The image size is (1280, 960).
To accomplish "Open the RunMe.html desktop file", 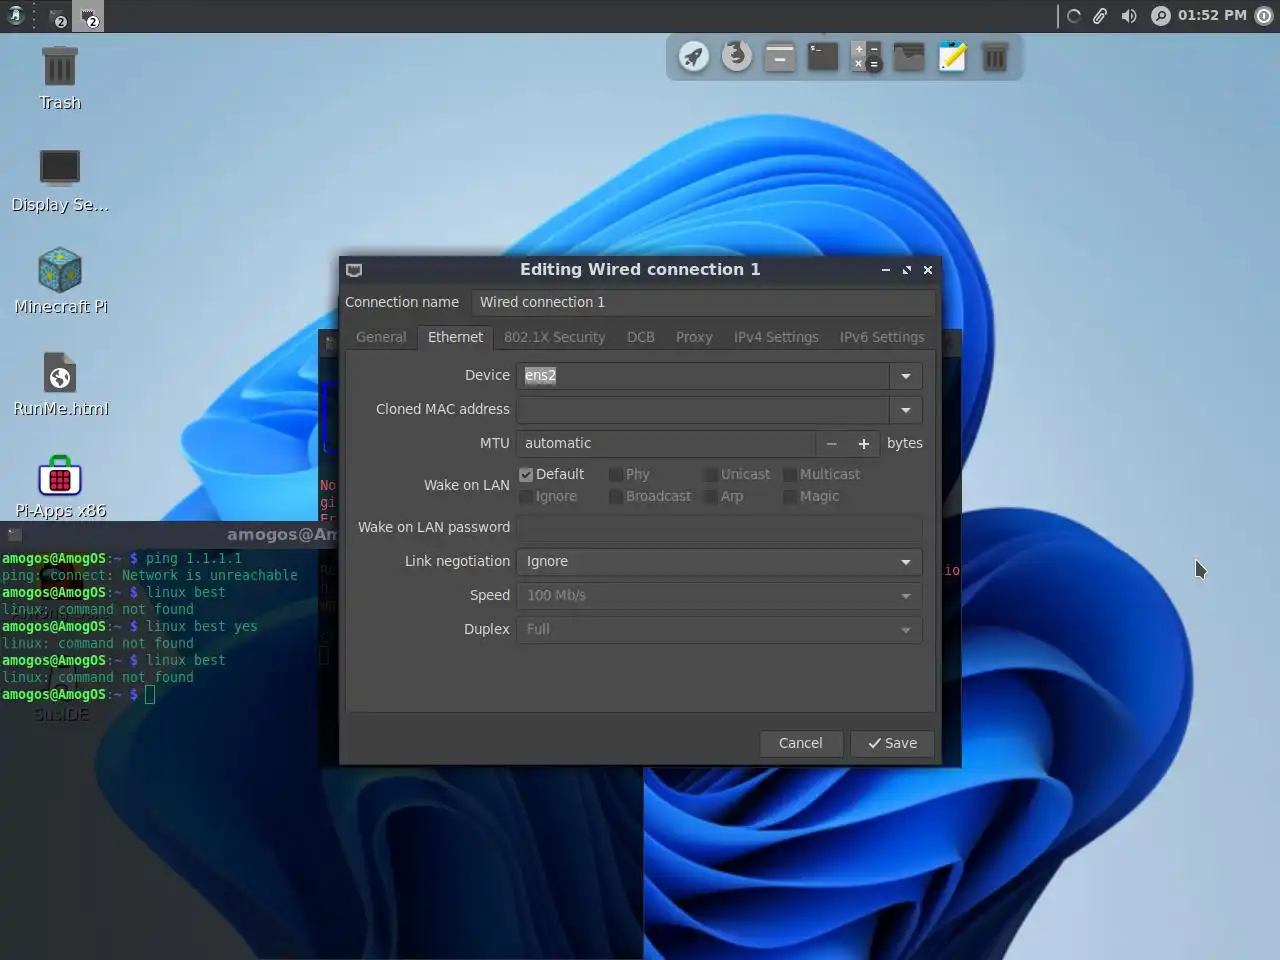I will pos(60,384).
